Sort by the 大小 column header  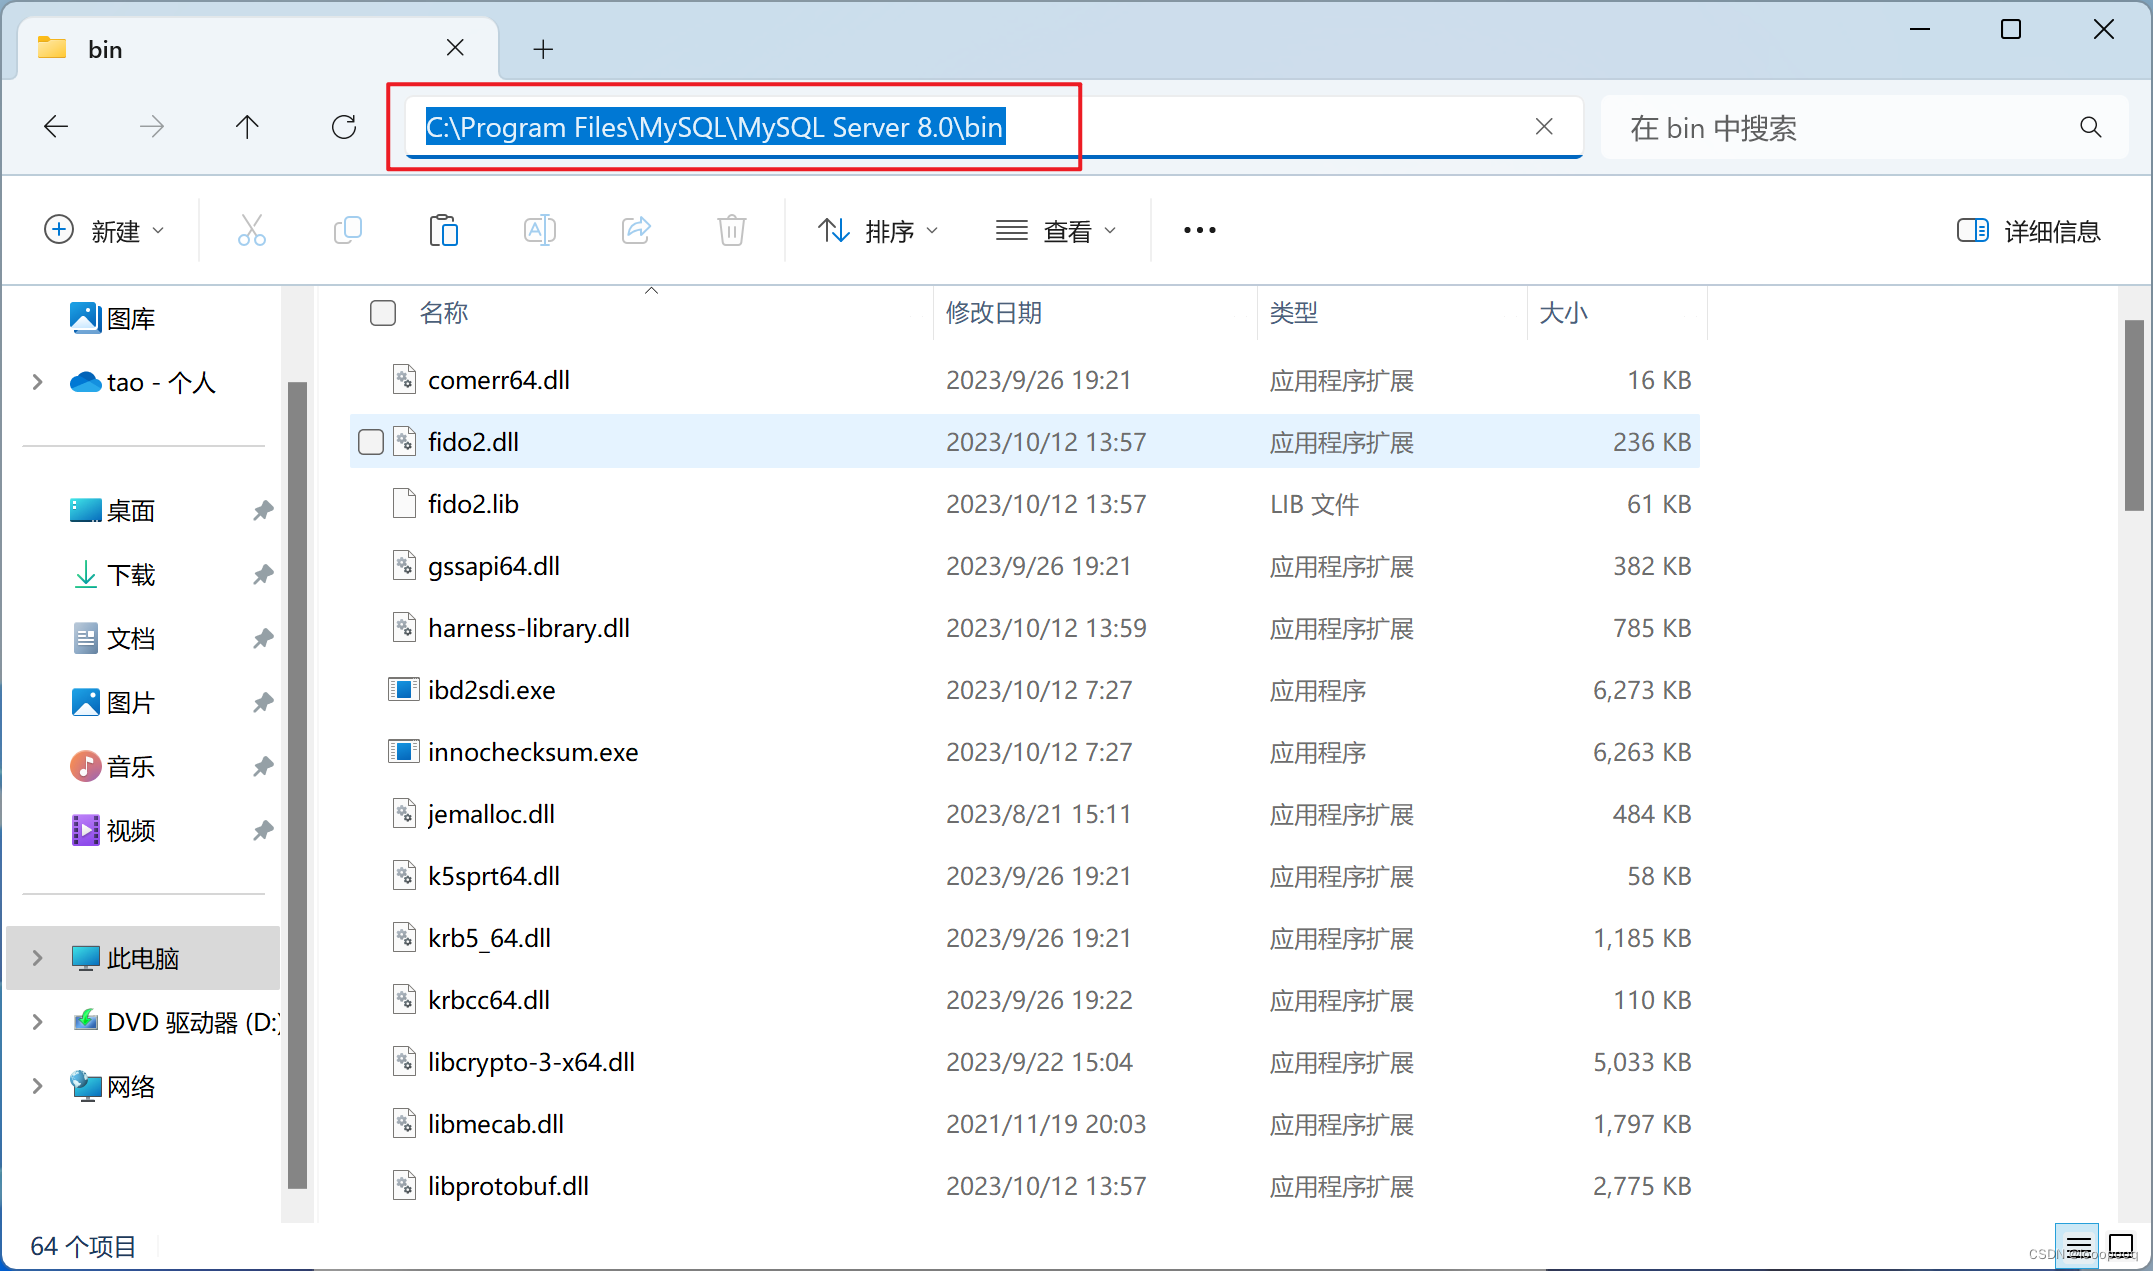[1564, 313]
